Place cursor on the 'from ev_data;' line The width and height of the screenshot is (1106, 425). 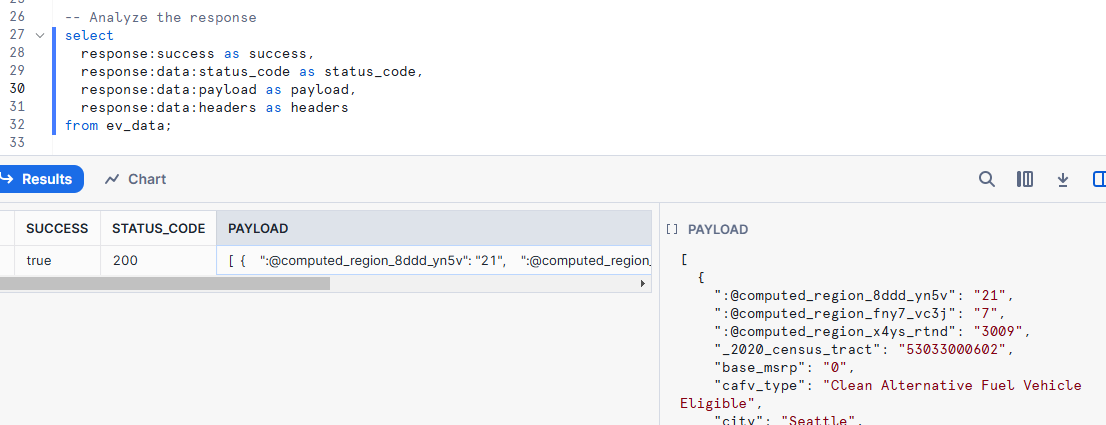118,125
